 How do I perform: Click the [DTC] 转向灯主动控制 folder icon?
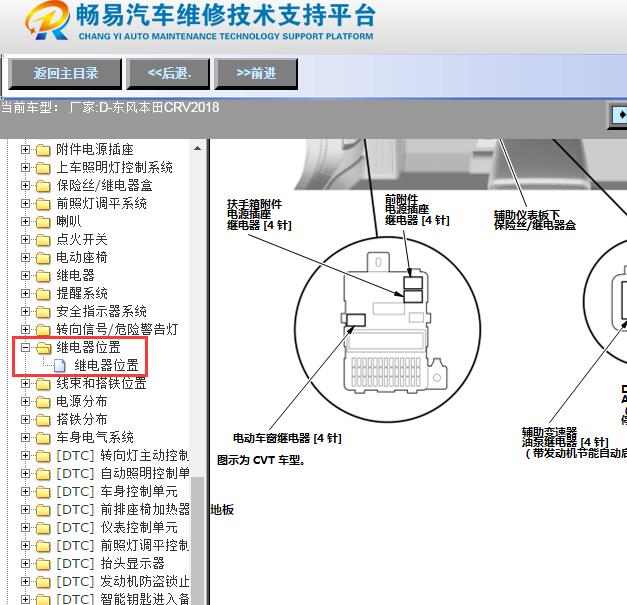coord(43,456)
